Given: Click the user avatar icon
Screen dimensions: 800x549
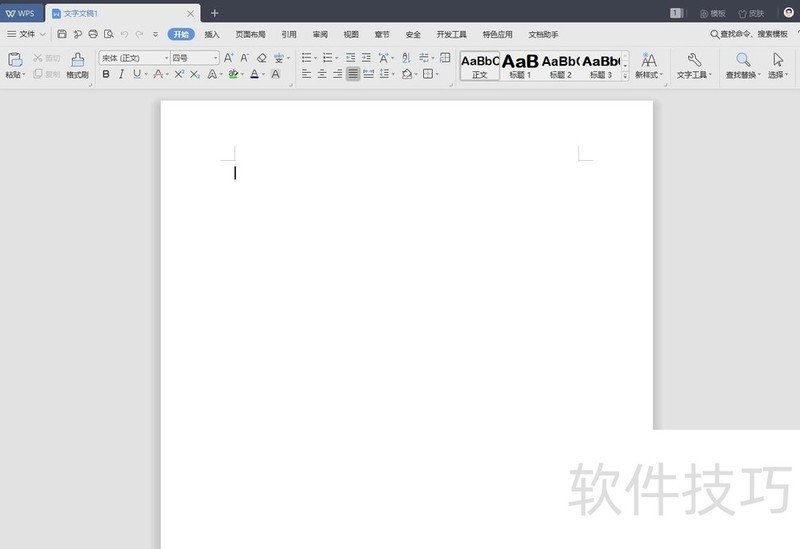Looking at the screenshot, I should 788,12.
